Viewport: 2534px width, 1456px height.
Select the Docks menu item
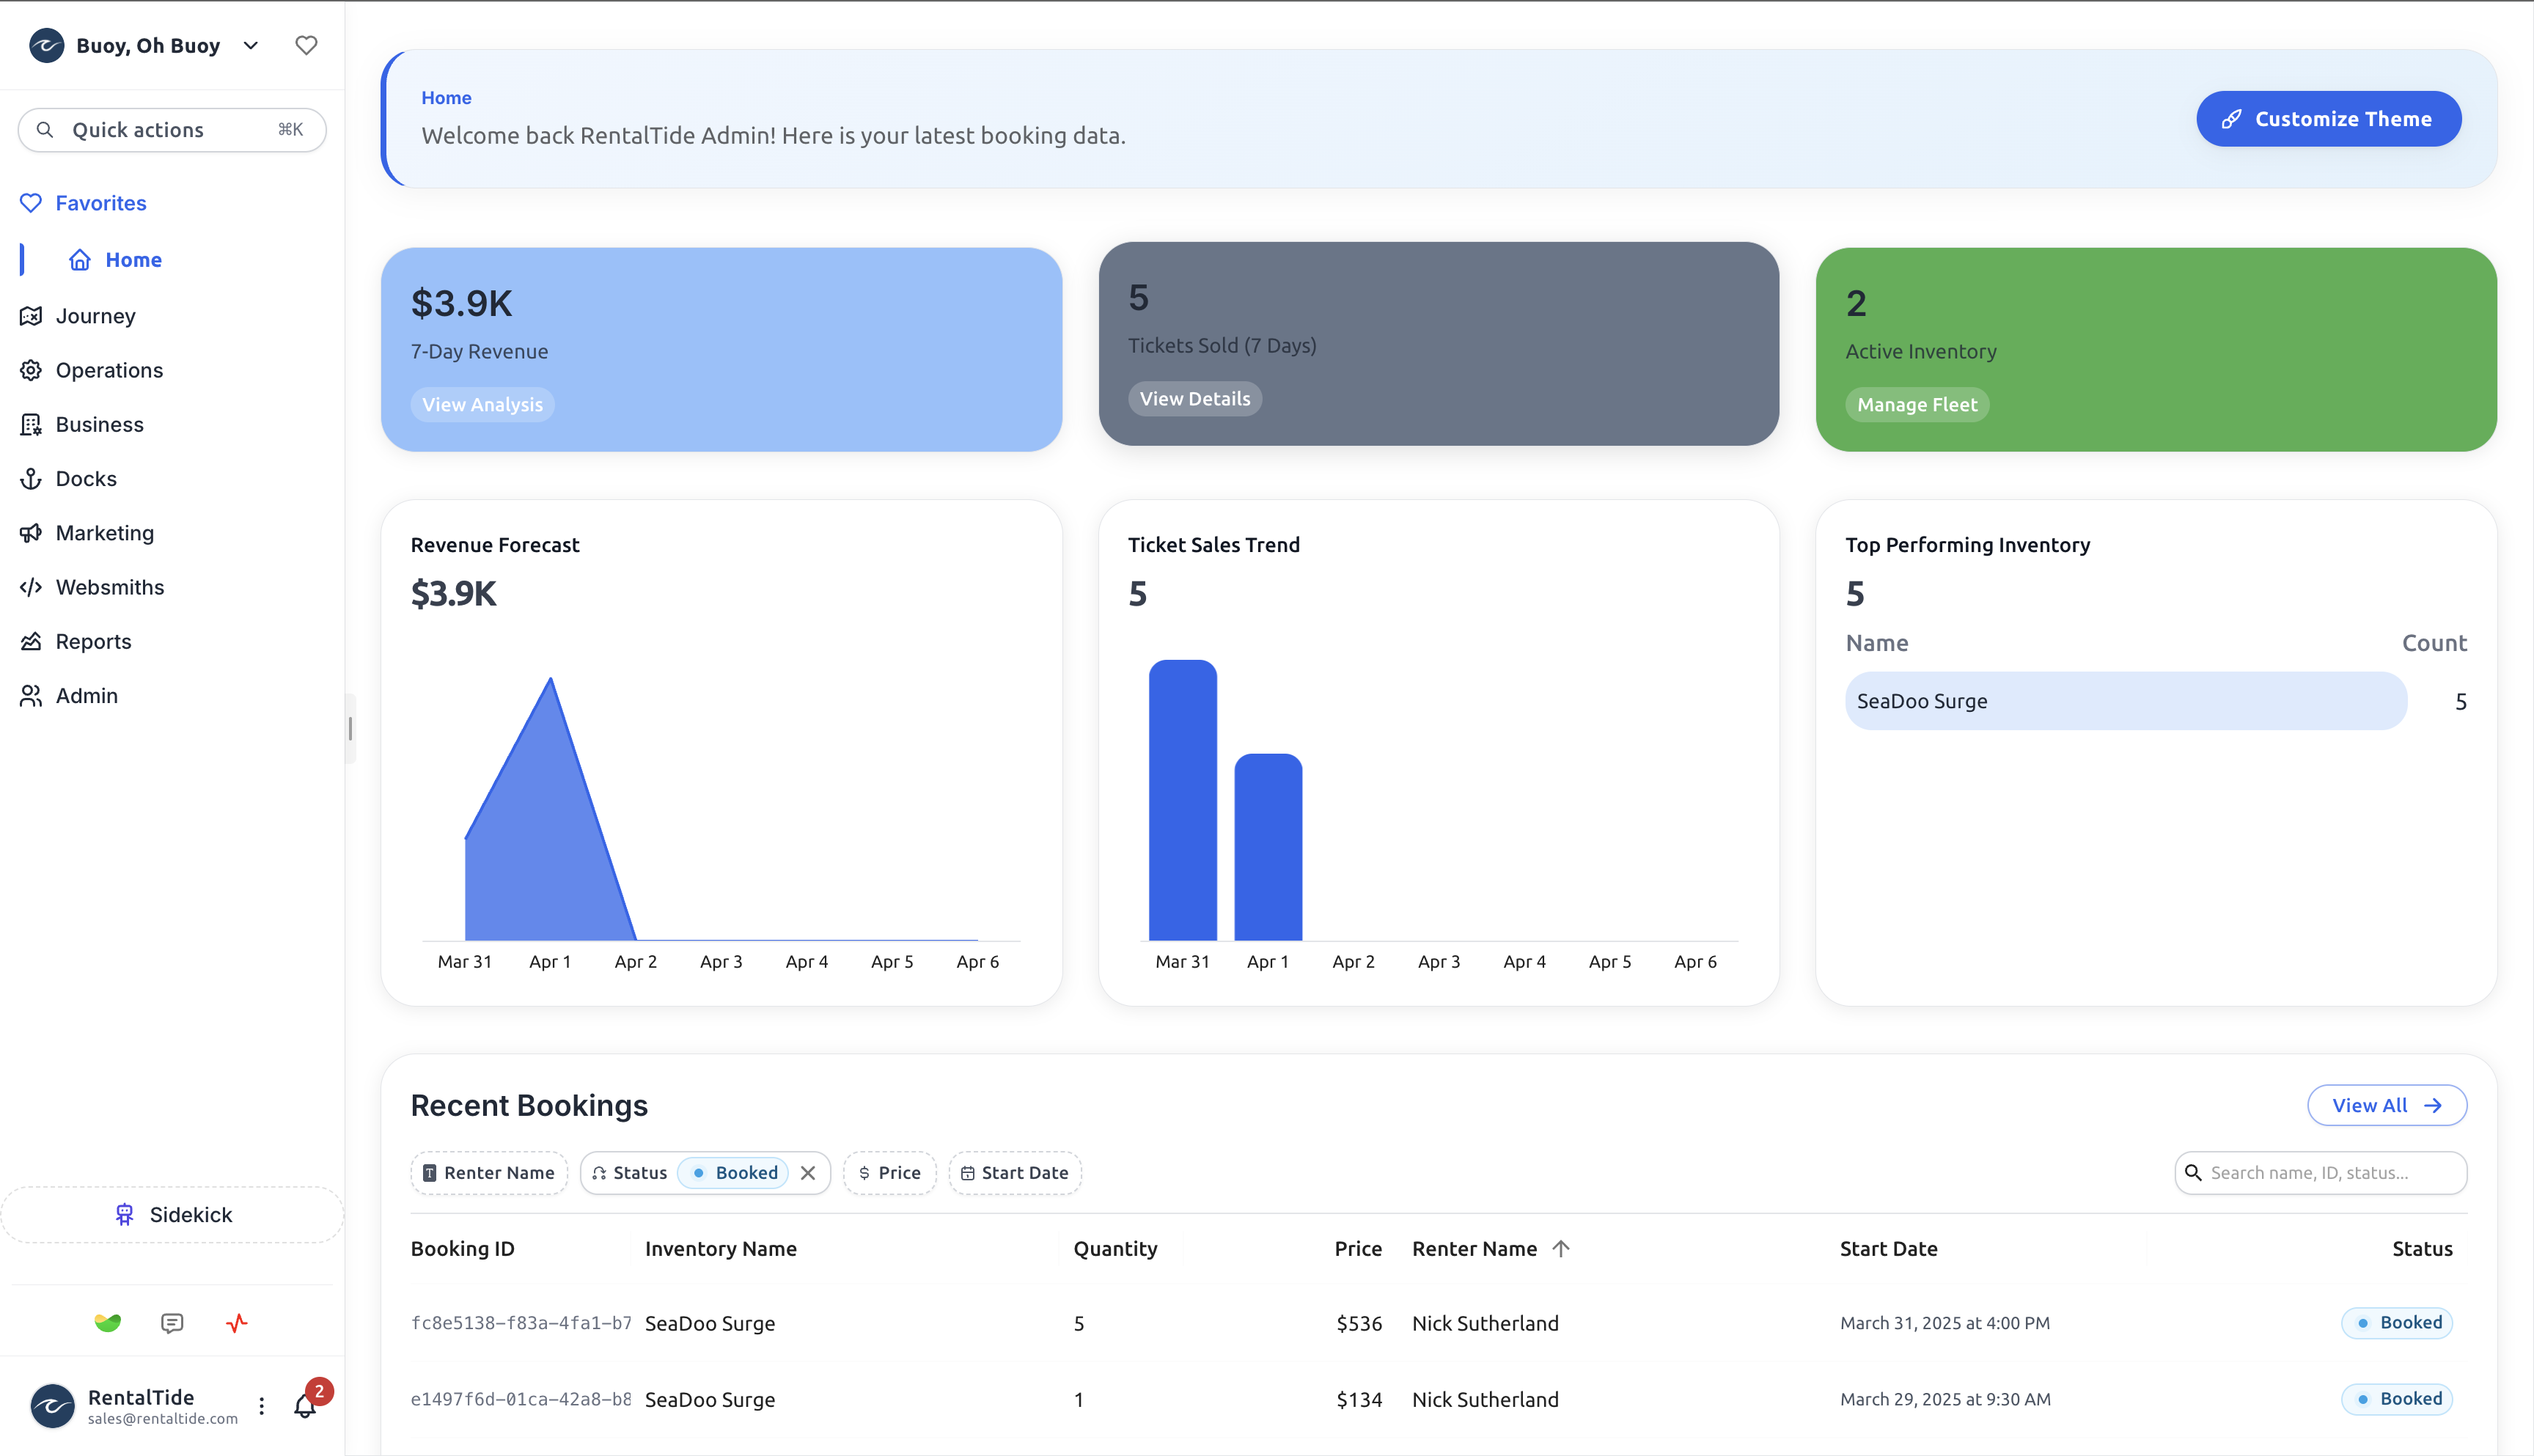[x=86, y=478]
